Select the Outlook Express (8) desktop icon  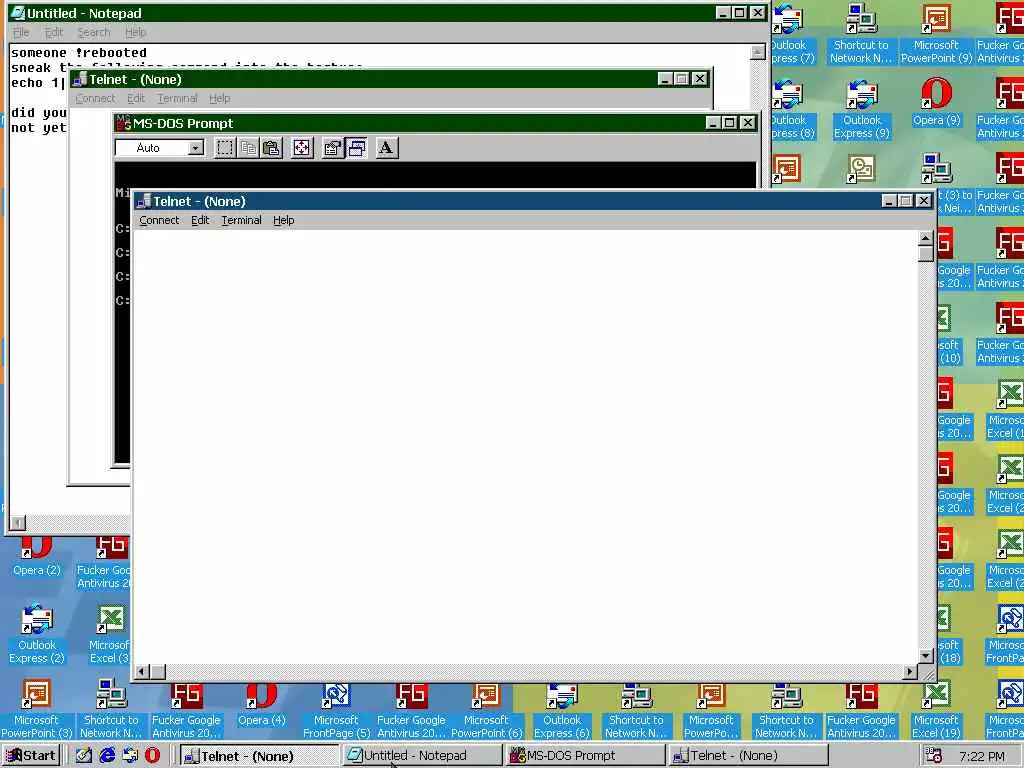(792, 108)
